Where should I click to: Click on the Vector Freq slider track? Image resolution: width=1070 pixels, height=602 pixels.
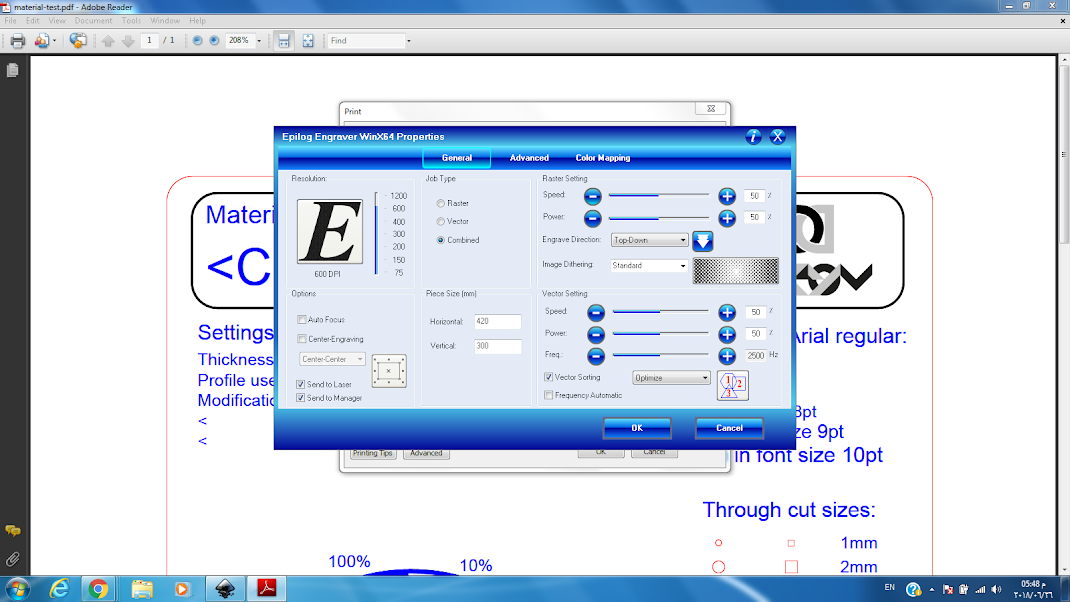[x=661, y=355]
